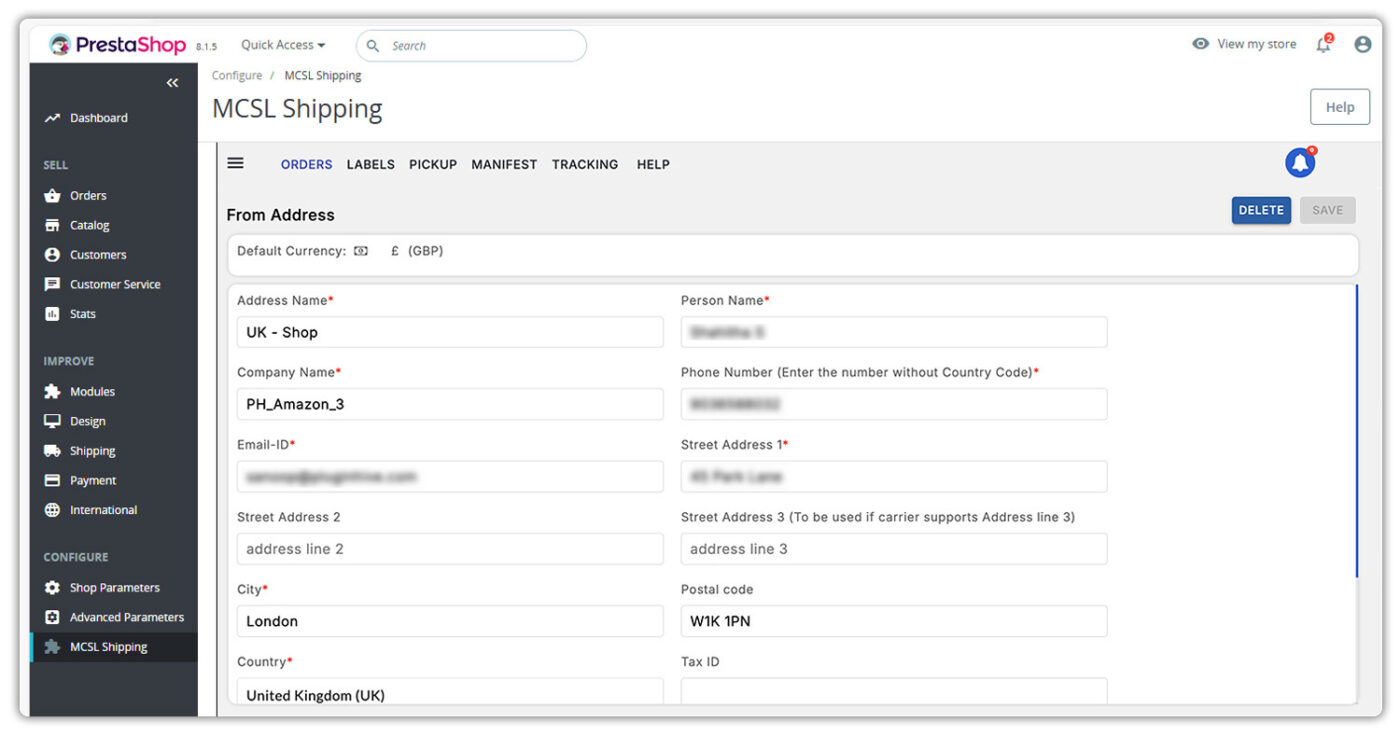Click into the top Search field
The height and width of the screenshot is (736, 1400).
coord(471,46)
